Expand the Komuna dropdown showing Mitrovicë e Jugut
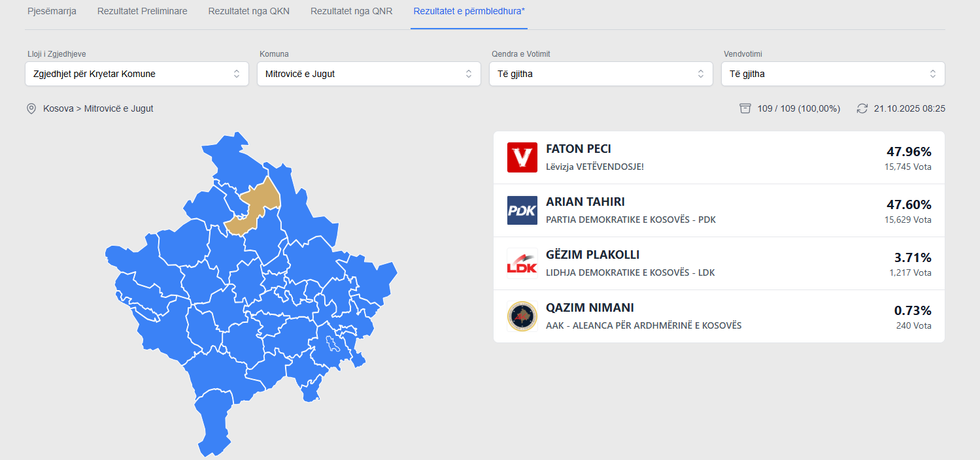 click(369, 74)
